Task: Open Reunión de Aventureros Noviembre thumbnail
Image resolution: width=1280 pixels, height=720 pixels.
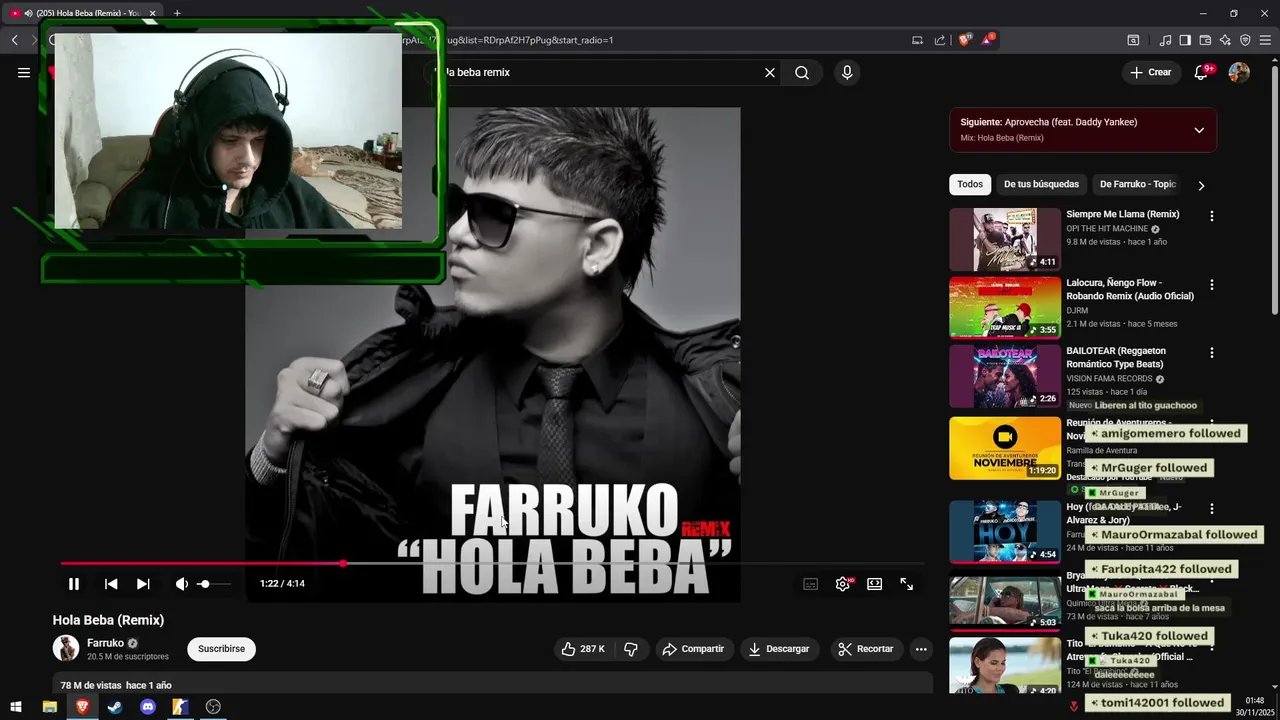Action: click(1005, 448)
